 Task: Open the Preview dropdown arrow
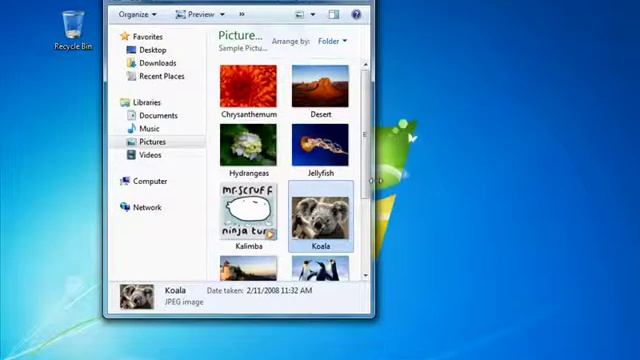[x=222, y=14]
